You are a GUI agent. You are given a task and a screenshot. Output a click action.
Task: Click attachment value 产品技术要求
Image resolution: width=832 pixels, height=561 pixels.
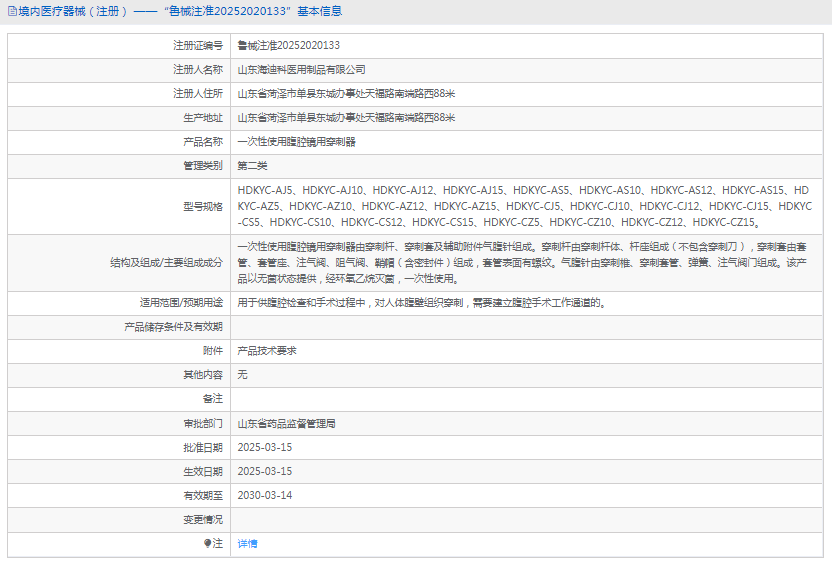(x=267, y=351)
